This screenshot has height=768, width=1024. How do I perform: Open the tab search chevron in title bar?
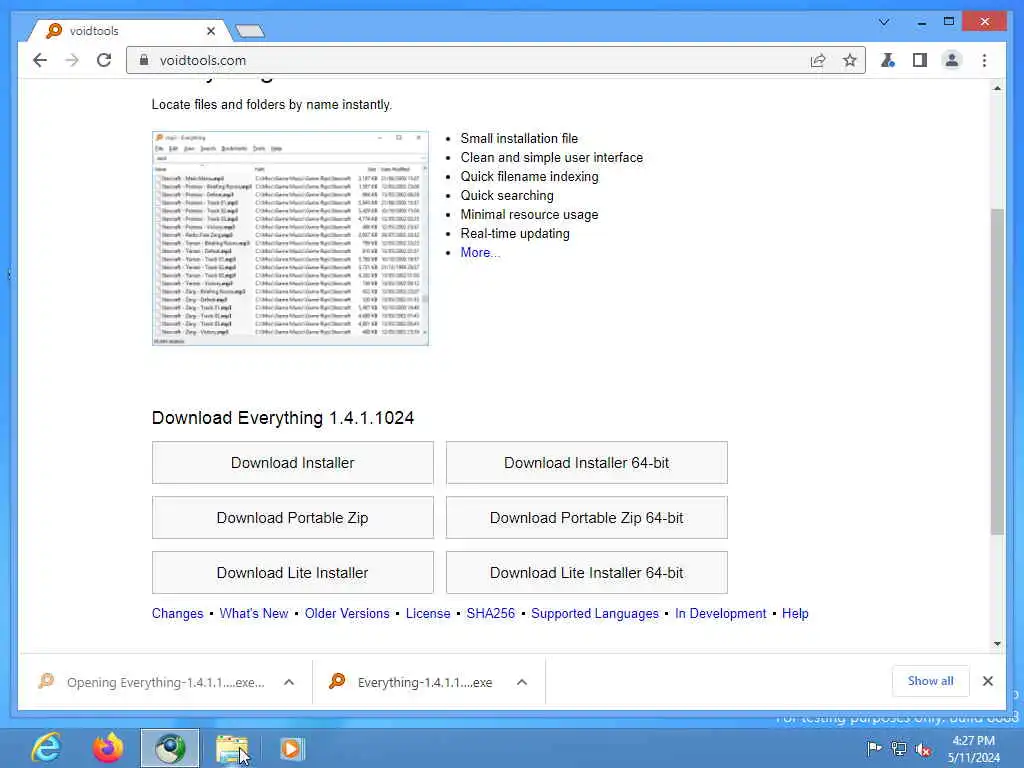(884, 22)
